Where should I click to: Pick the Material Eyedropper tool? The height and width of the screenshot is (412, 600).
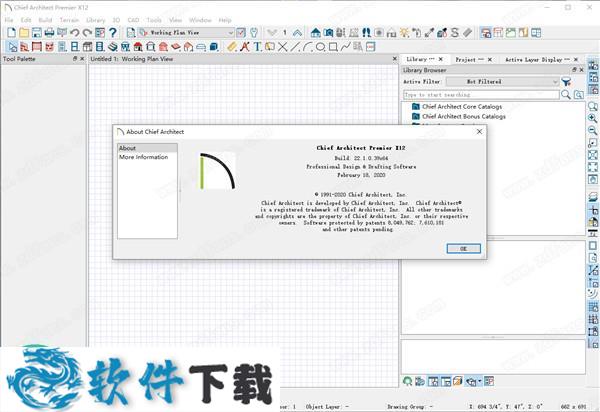pos(429,33)
